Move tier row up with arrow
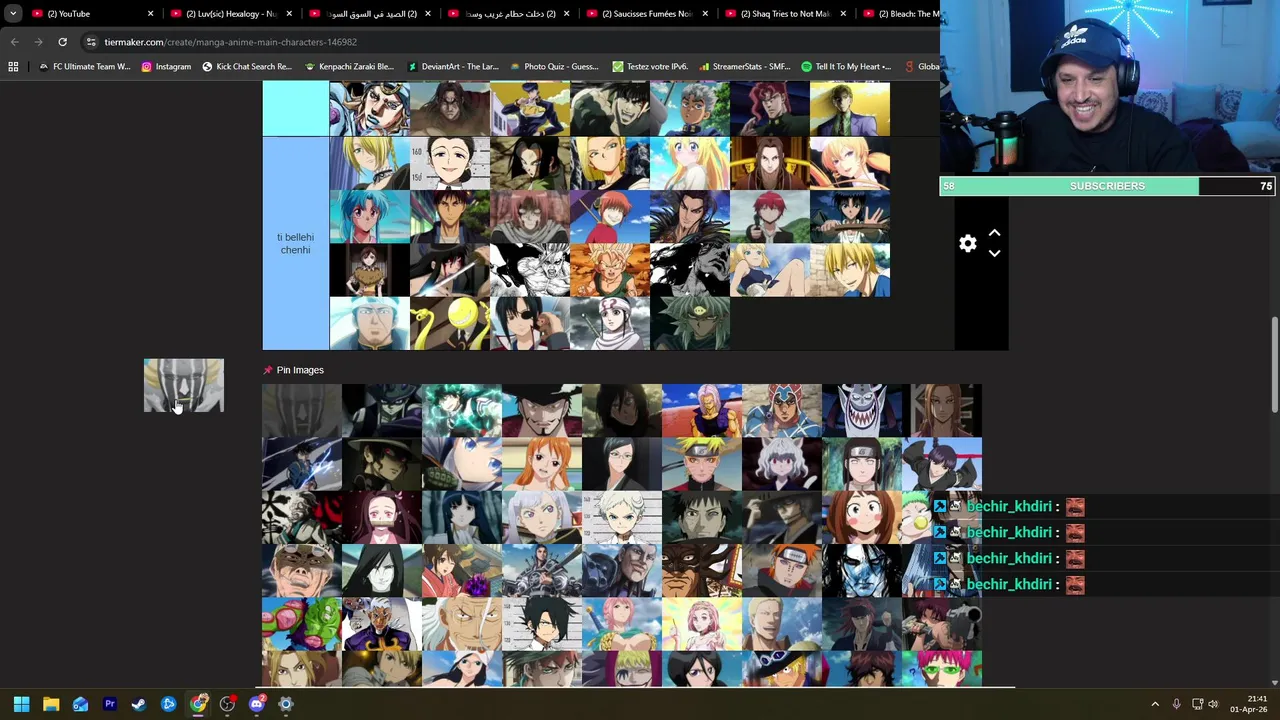The height and width of the screenshot is (720, 1280). coord(994,233)
